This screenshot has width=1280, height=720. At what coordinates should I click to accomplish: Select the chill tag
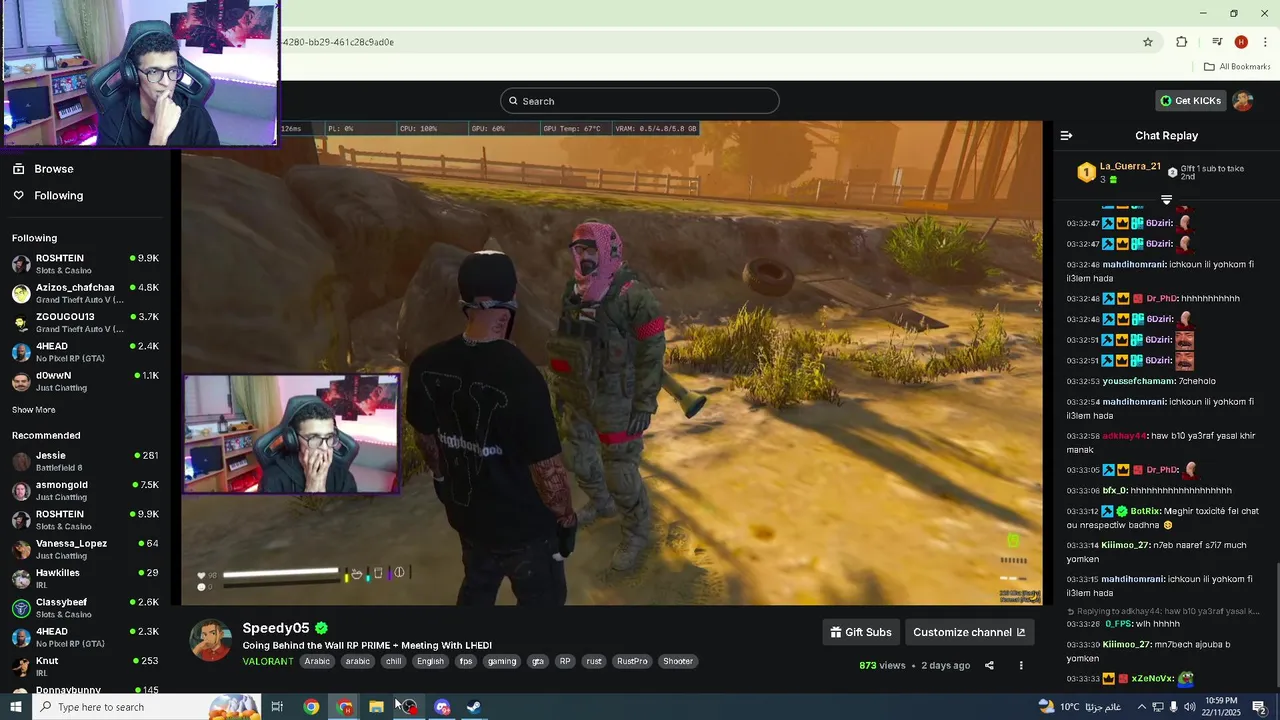(393, 661)
